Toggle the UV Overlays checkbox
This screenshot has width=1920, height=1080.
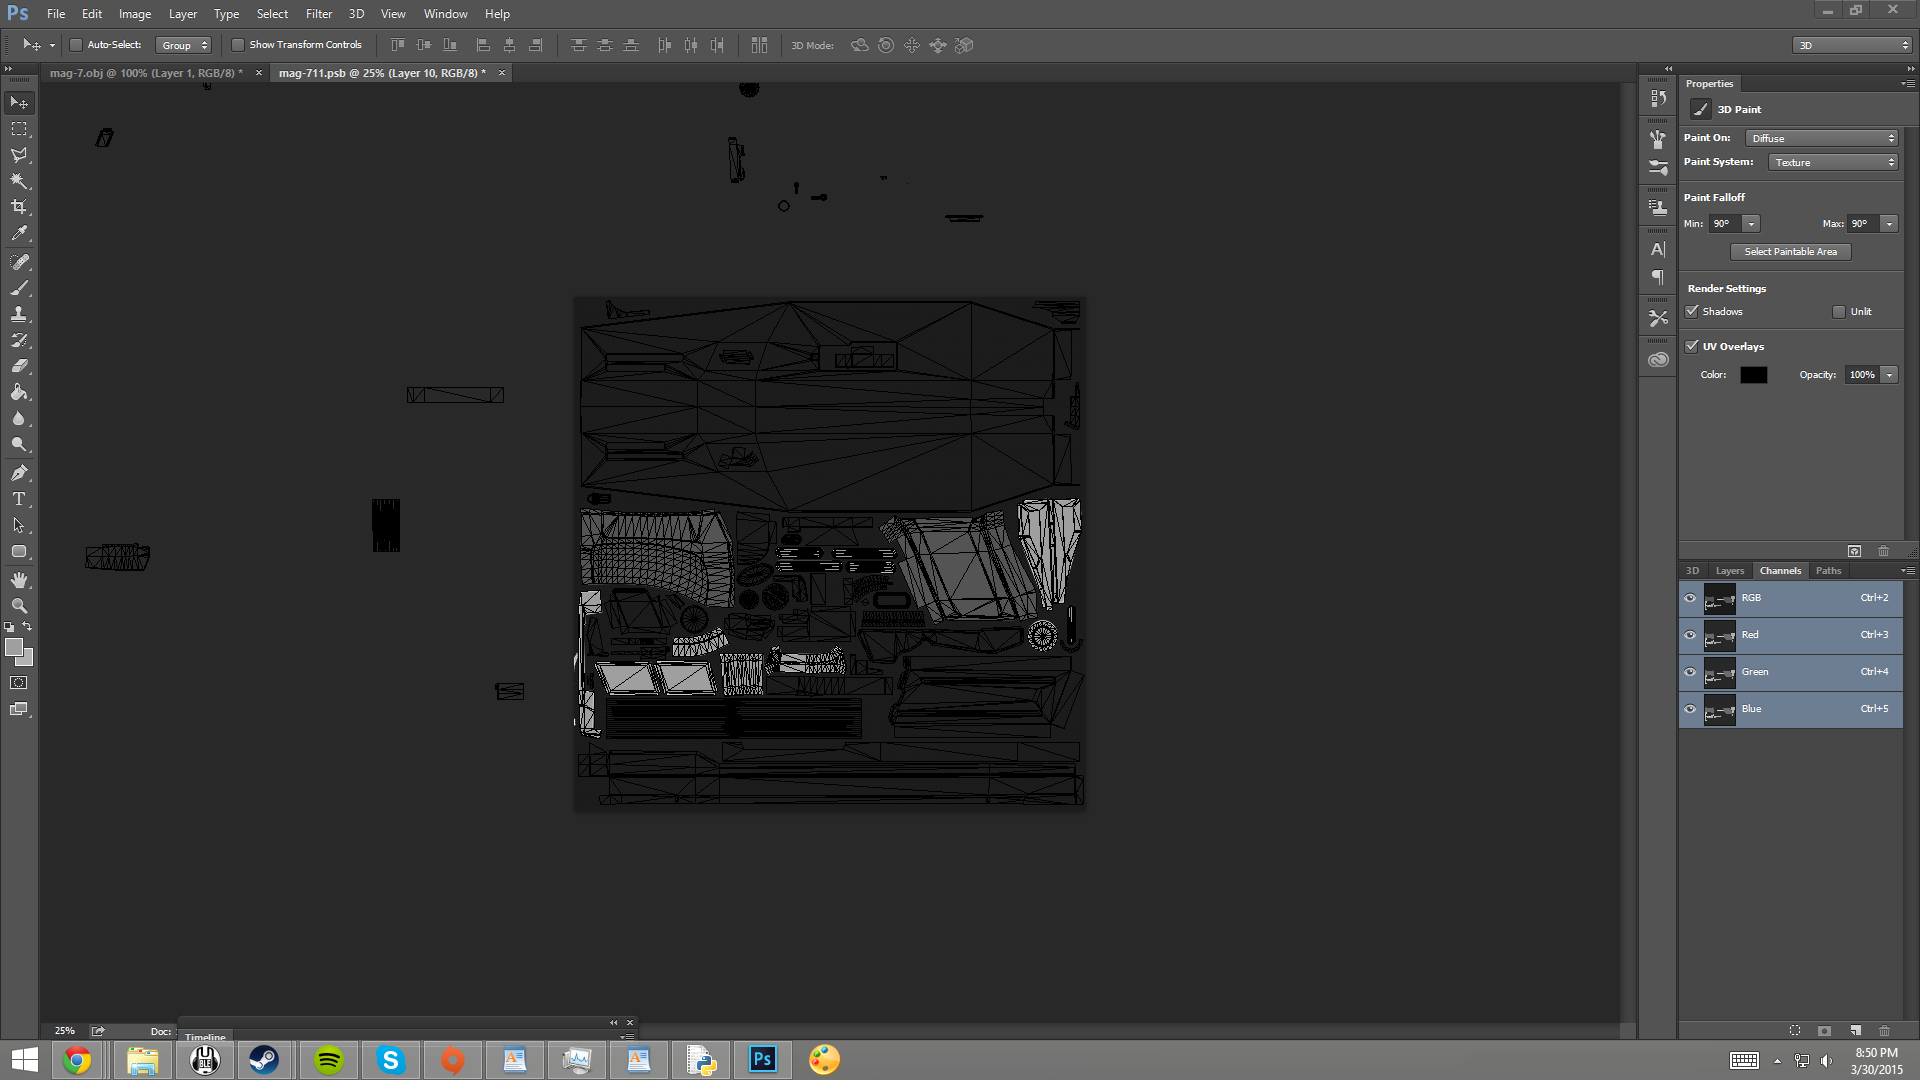tap(1692, 346)
